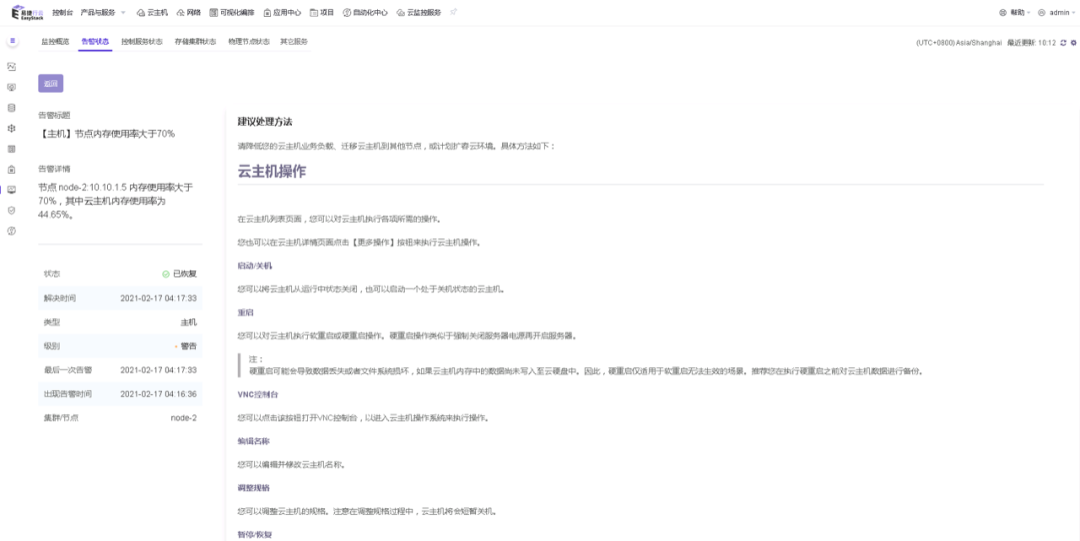The height and width of the screenshot is (541, 1080).
Task: Click the 编辑名称 subheading
Action: [251, 440]
